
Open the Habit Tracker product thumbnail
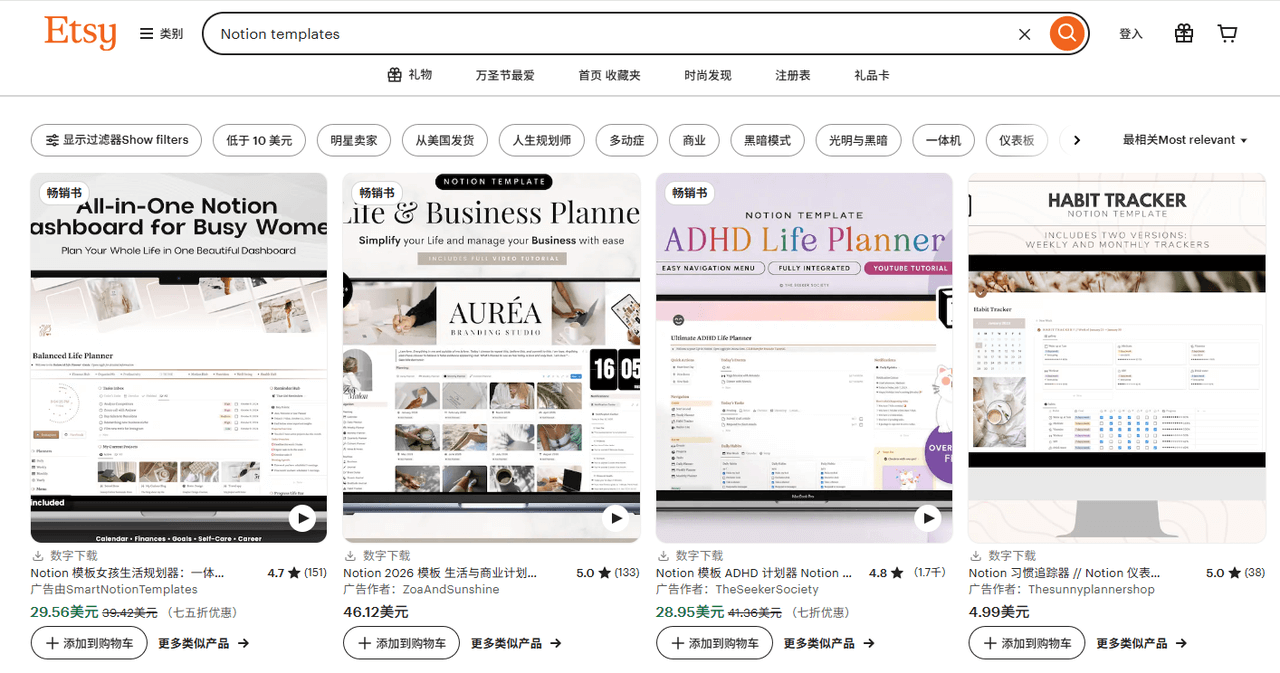[x=1116, y=357]
